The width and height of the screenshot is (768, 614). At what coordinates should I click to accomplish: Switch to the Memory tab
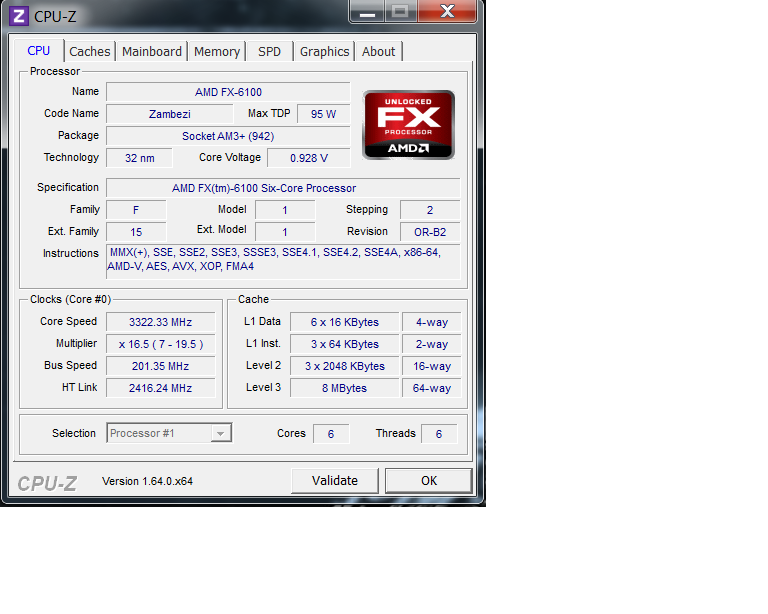[217, 51]
